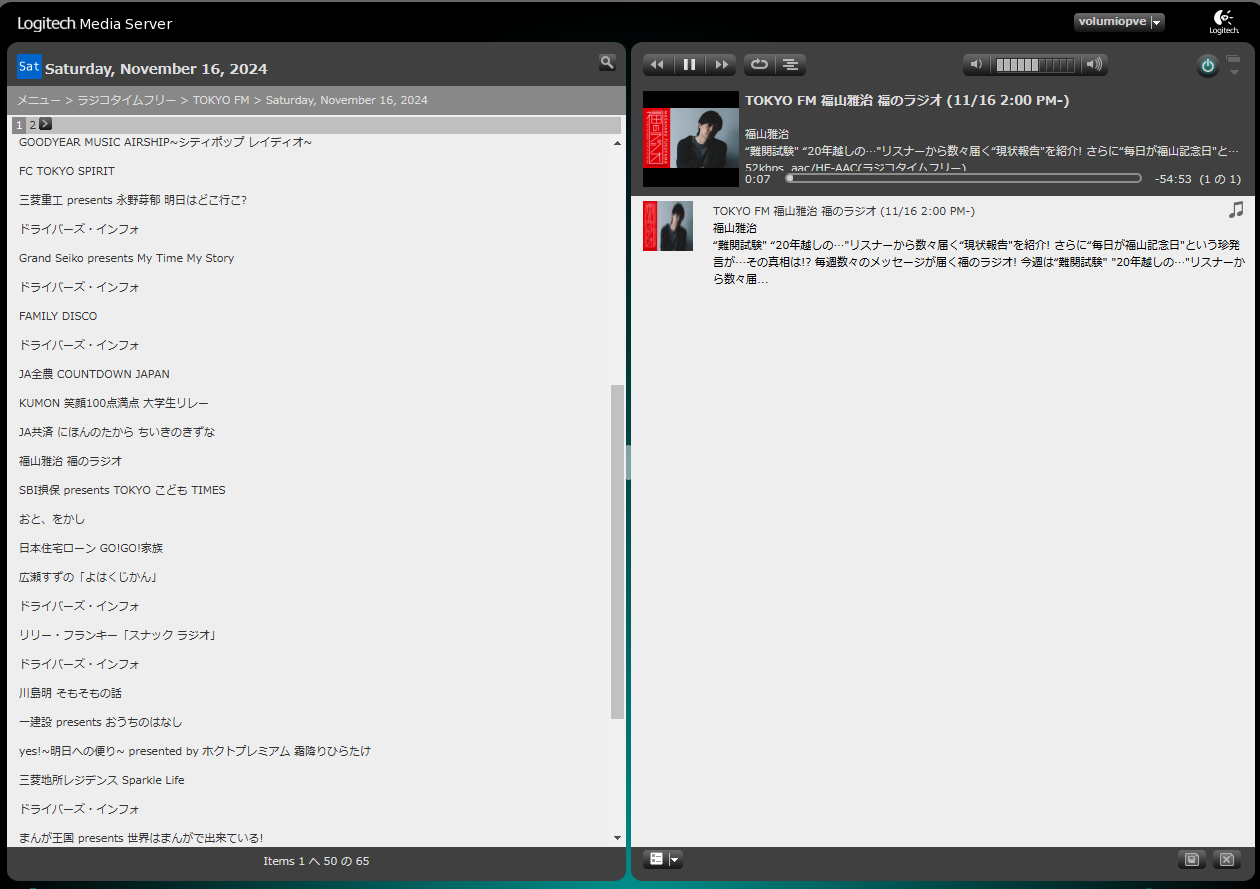Open 一建設 presents おうちのはなし

[x=101, y=722]
